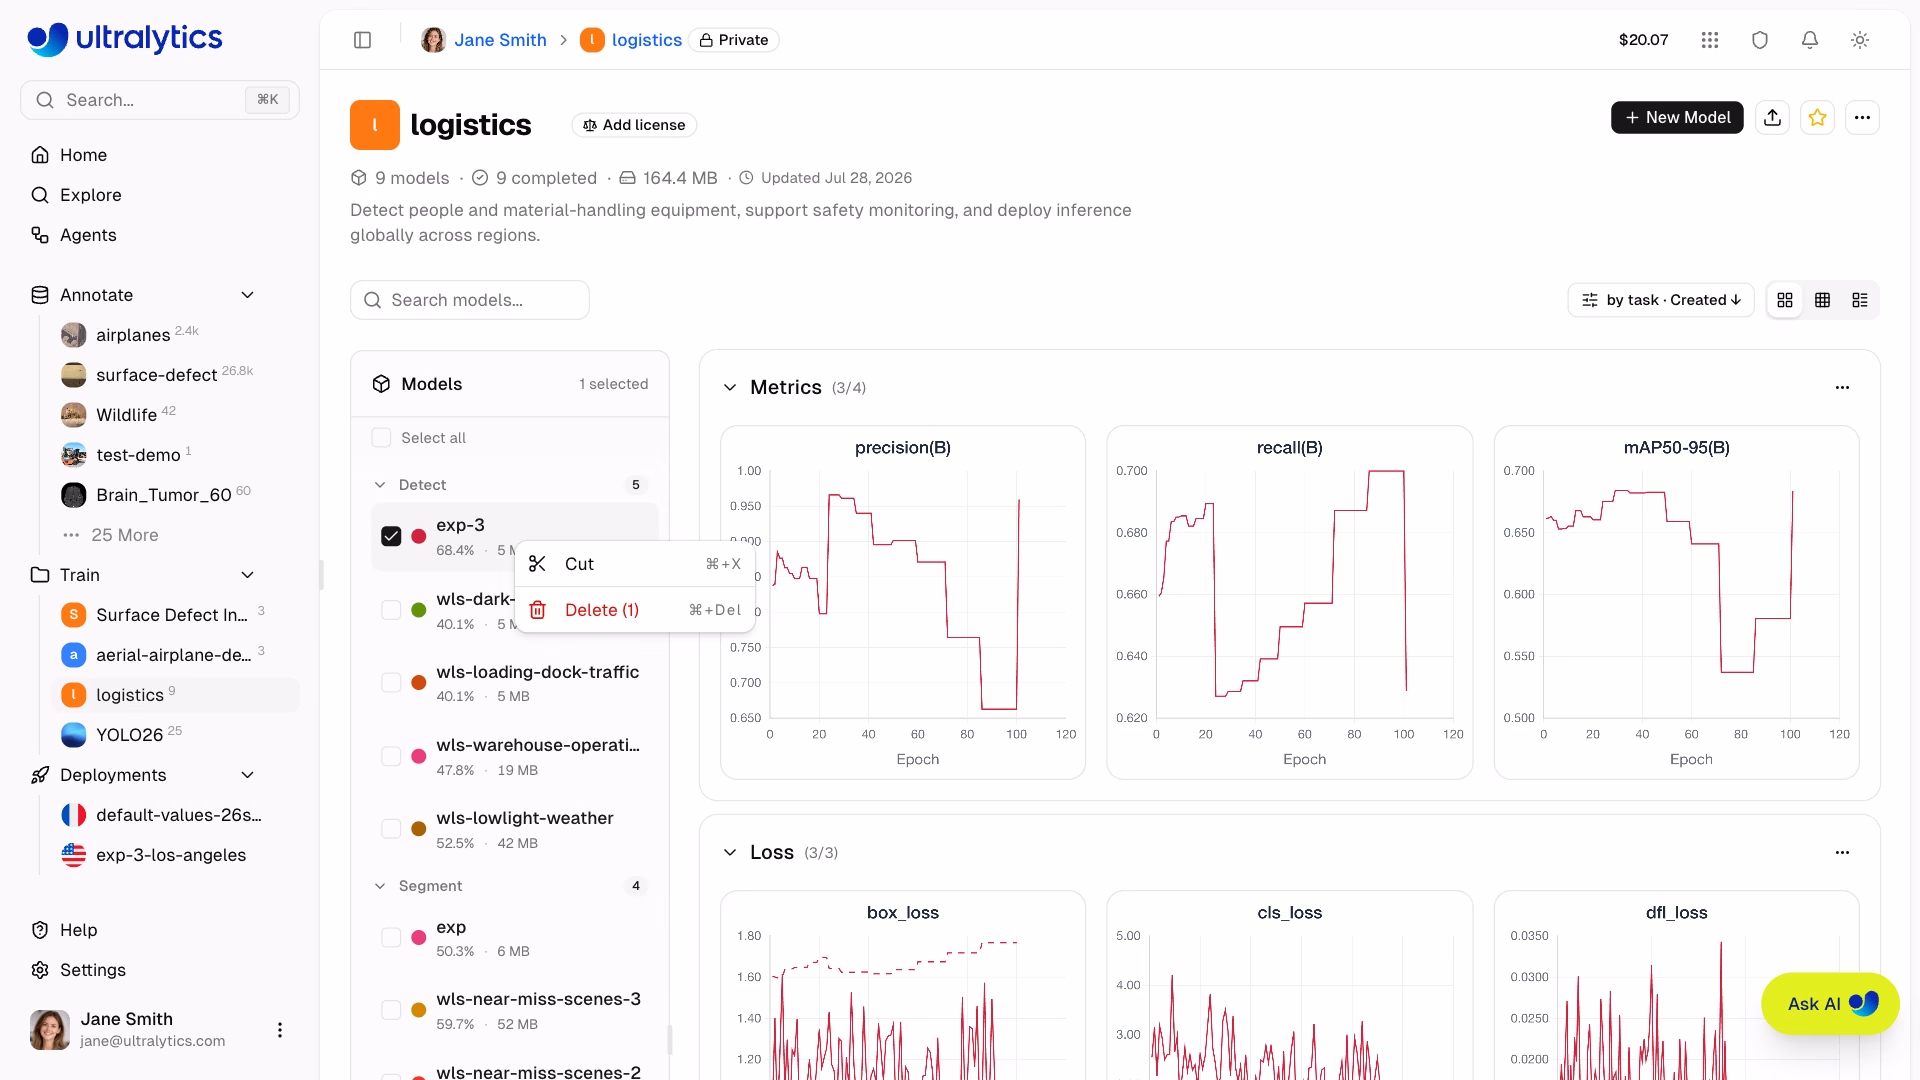Switch to table view
Image resolution: width=1920 pixels, height=1080 pixels.
[1823, 300]
